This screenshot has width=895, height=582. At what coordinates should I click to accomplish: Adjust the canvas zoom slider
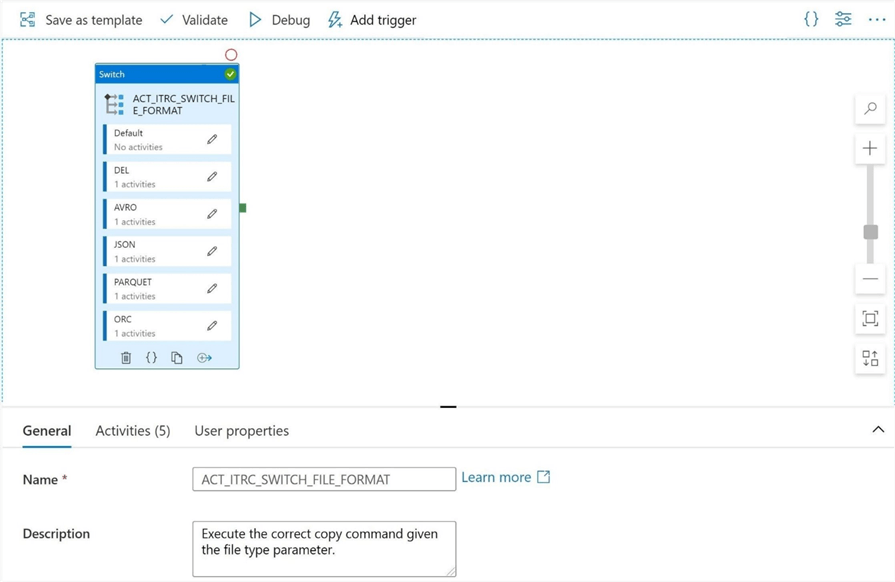pyautogui.click(x=869, y=230)
